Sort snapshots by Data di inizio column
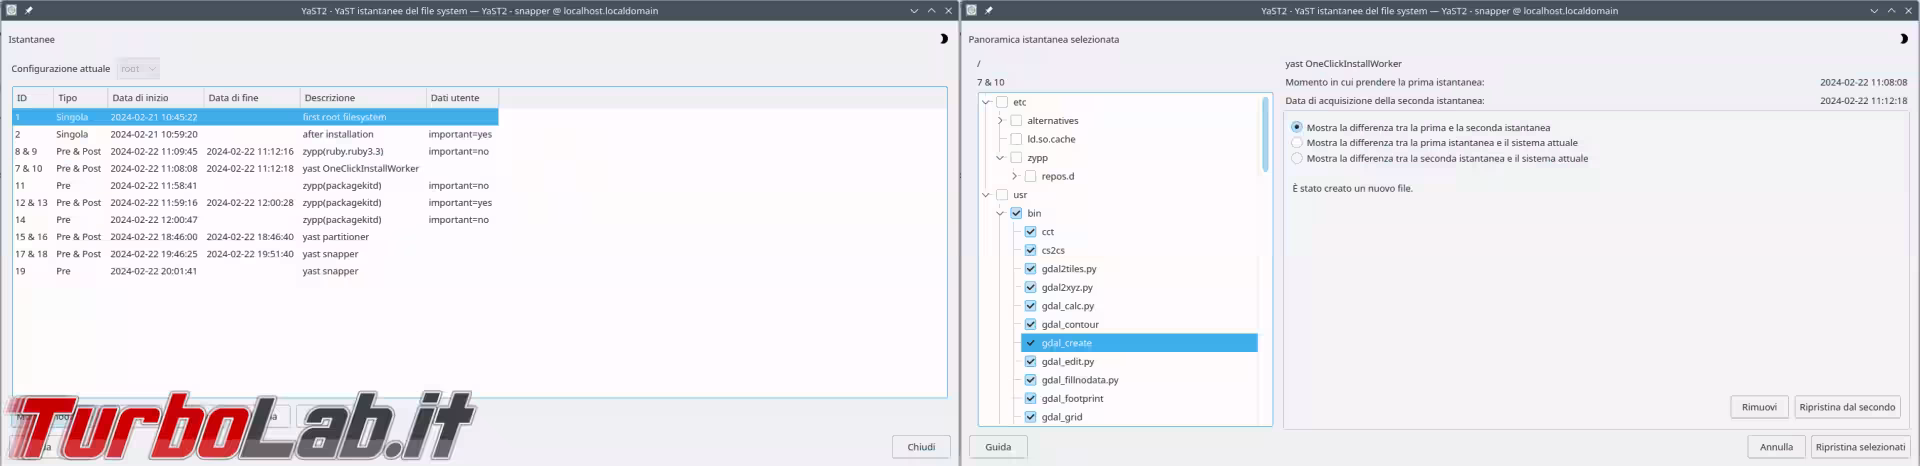 [x=154, y=98]
